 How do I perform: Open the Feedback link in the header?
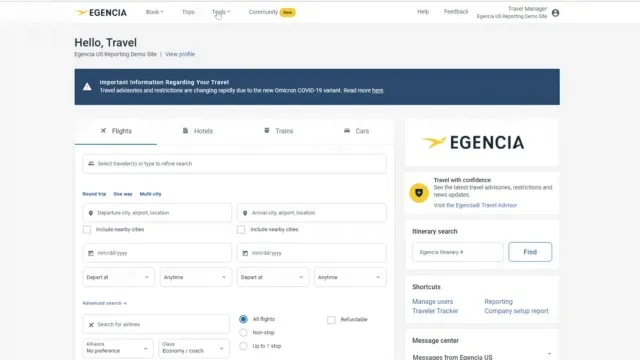pyautogui.click(x=456, y=12)
